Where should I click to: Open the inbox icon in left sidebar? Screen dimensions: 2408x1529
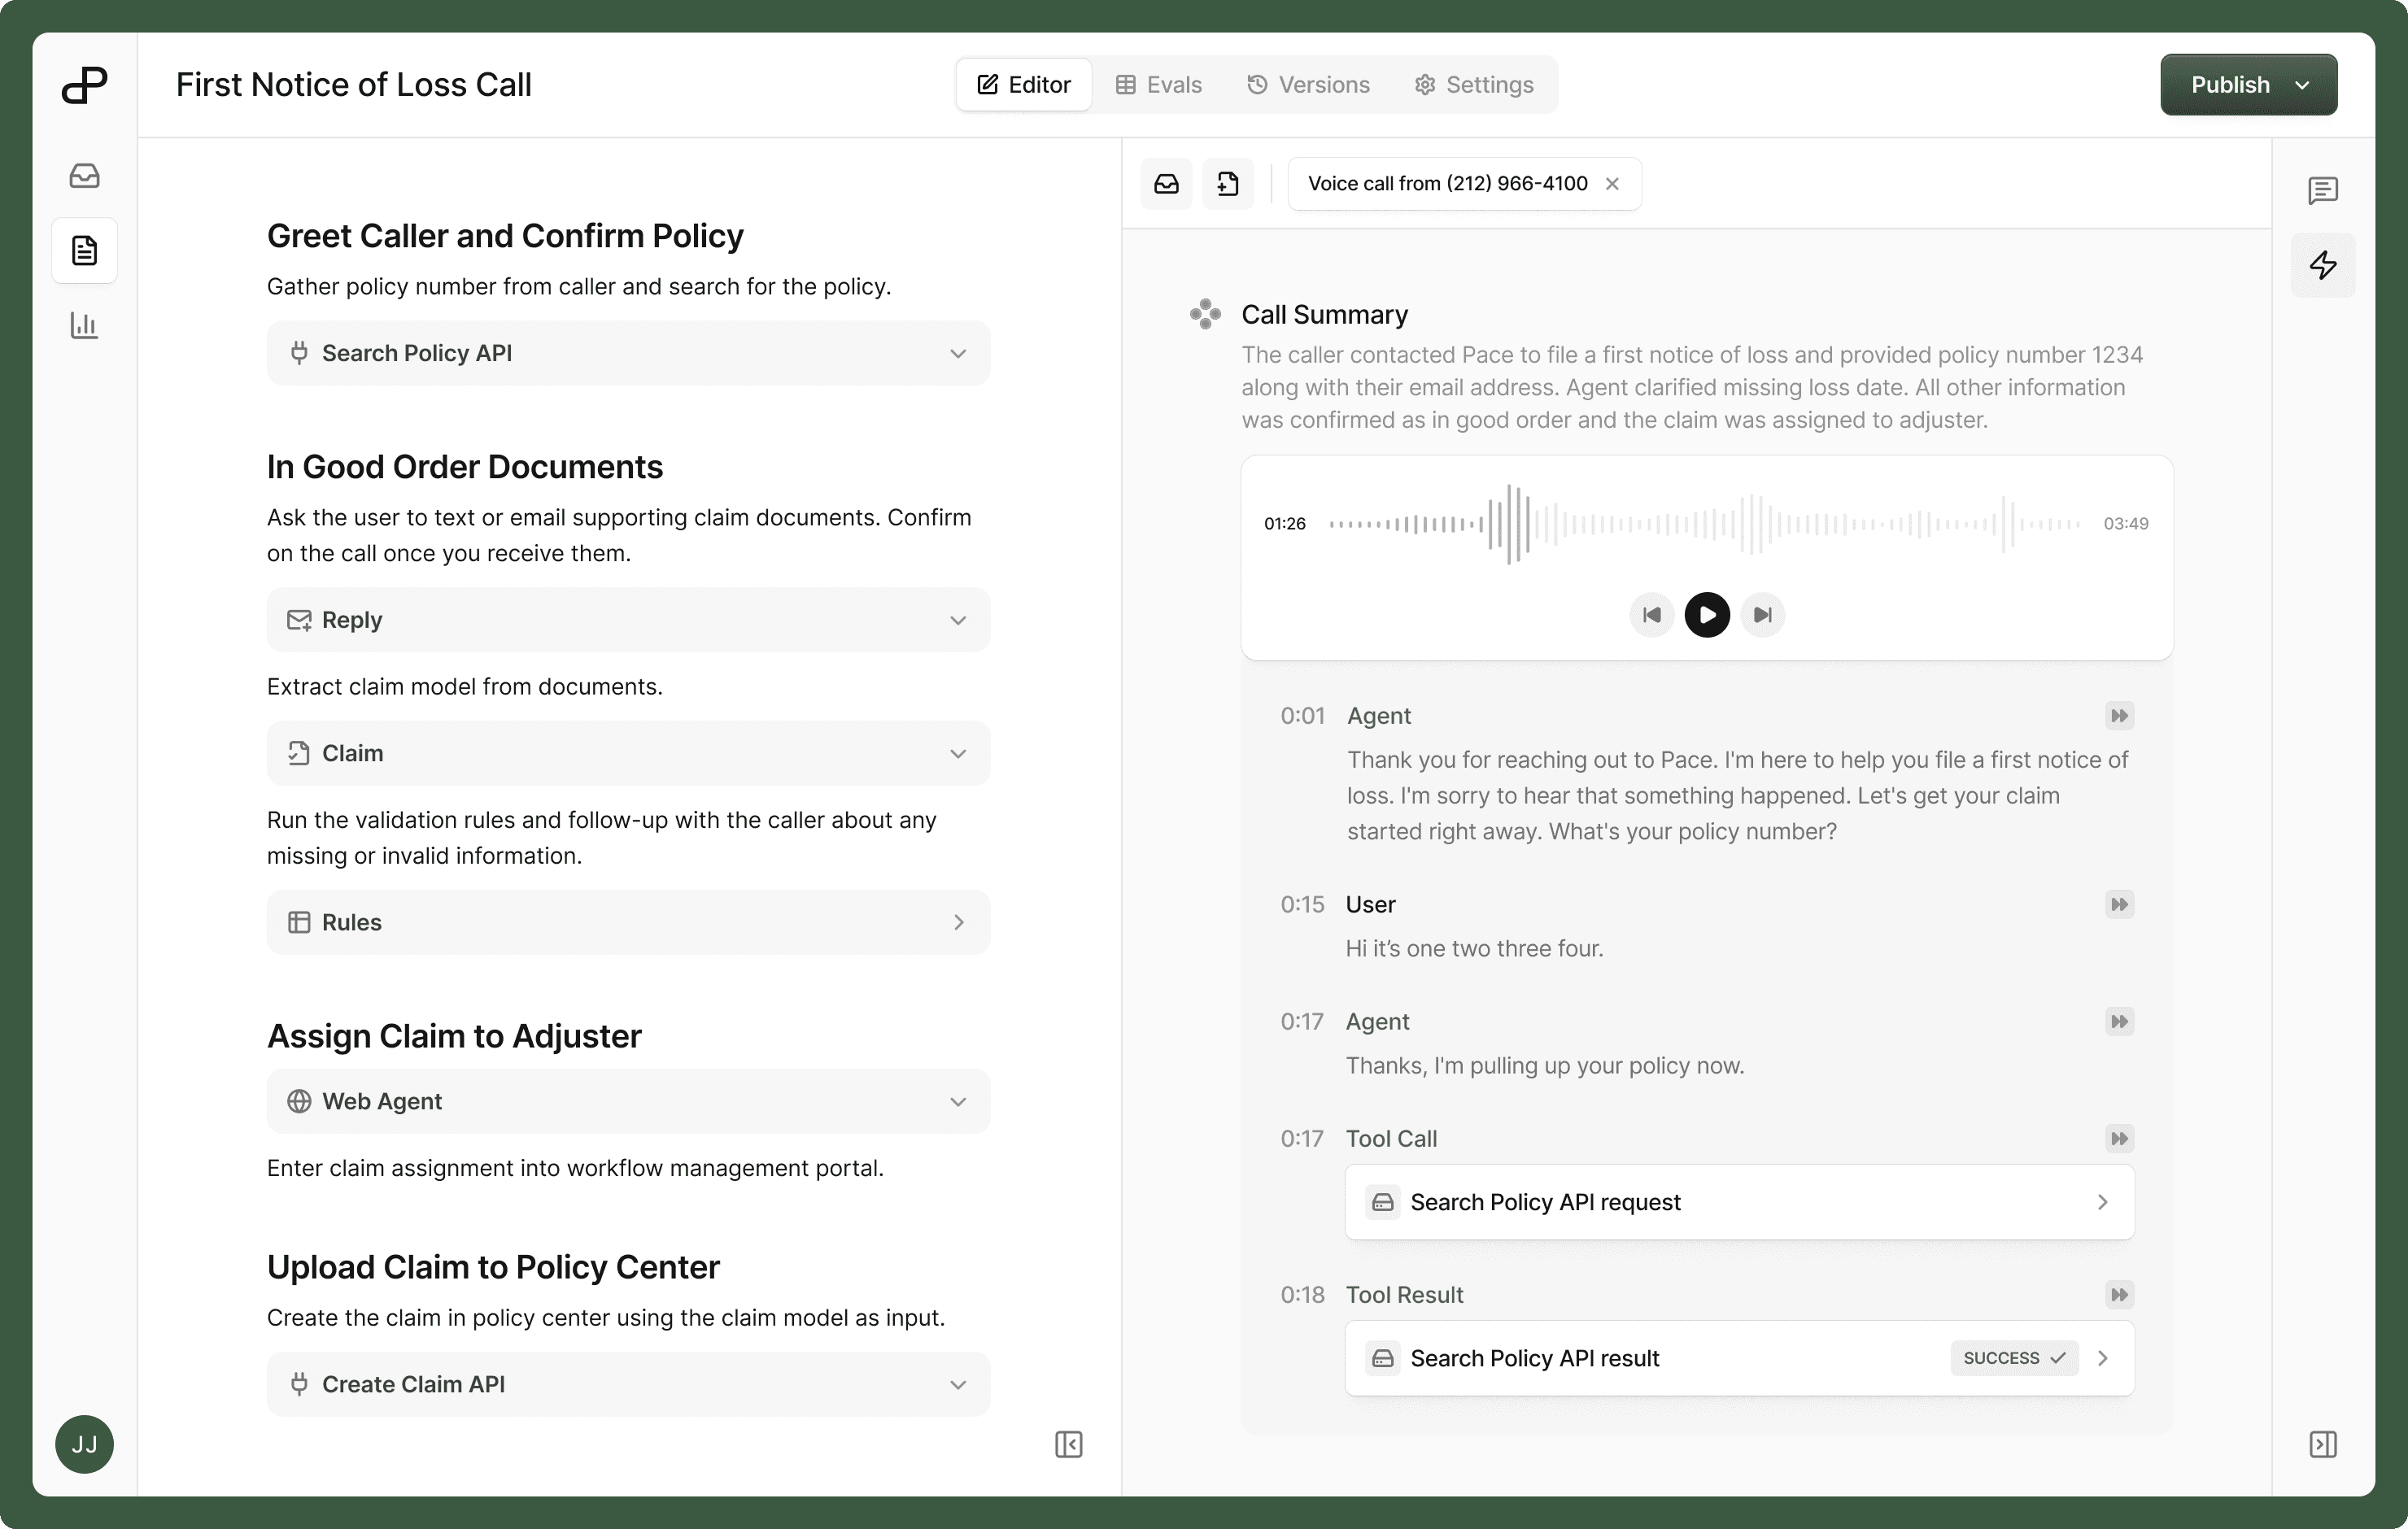[x=84, y=176]
